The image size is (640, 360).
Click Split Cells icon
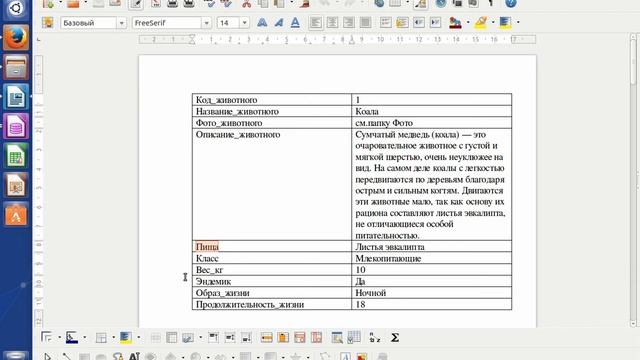click(171, 338)
